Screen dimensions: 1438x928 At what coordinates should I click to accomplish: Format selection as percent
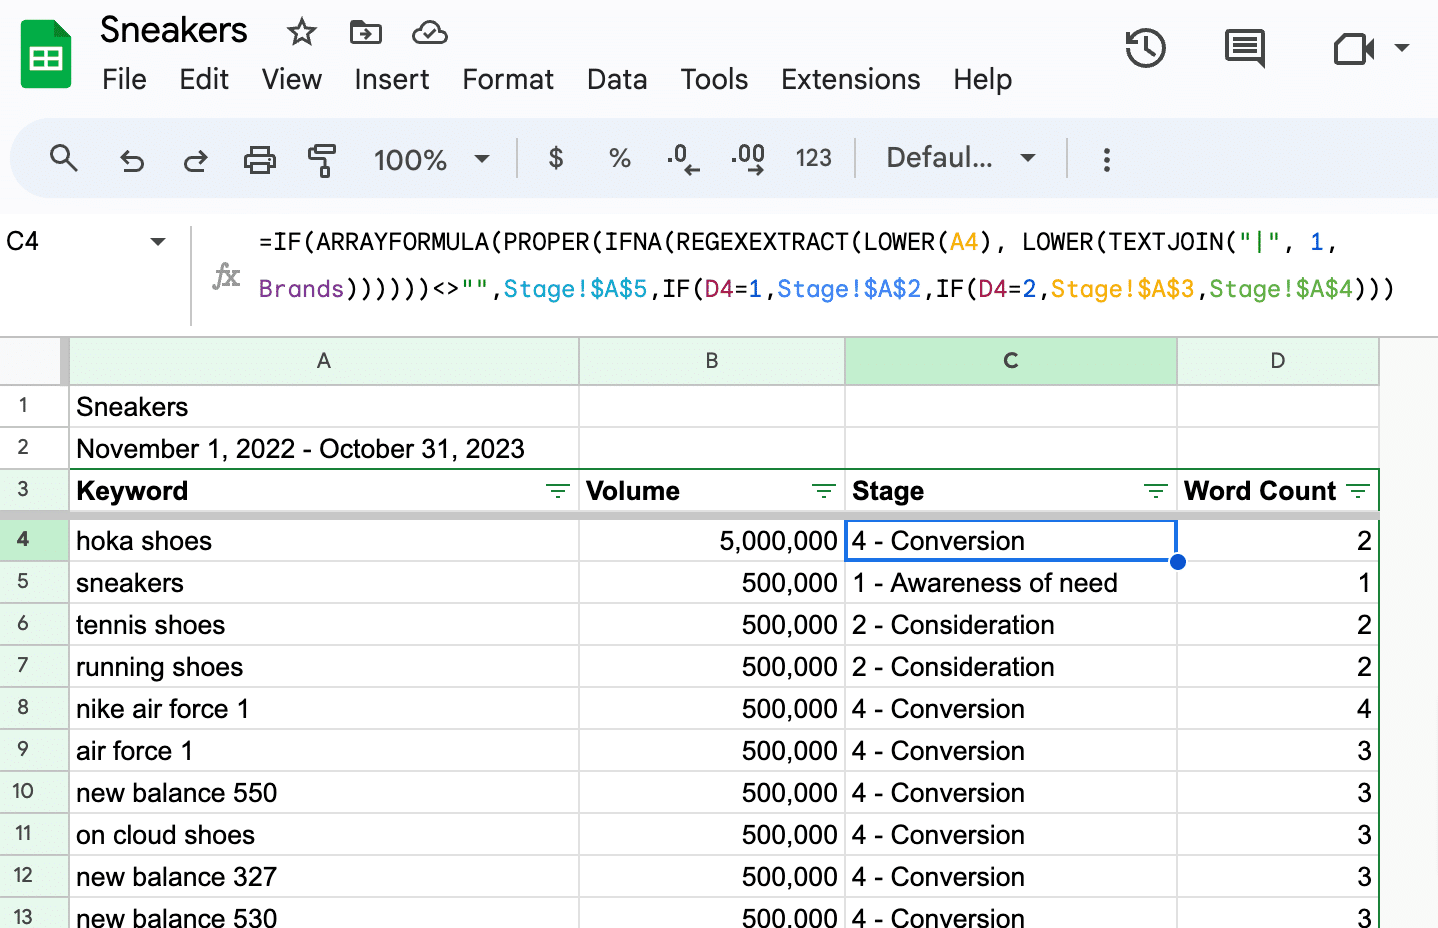pos(620,158)
